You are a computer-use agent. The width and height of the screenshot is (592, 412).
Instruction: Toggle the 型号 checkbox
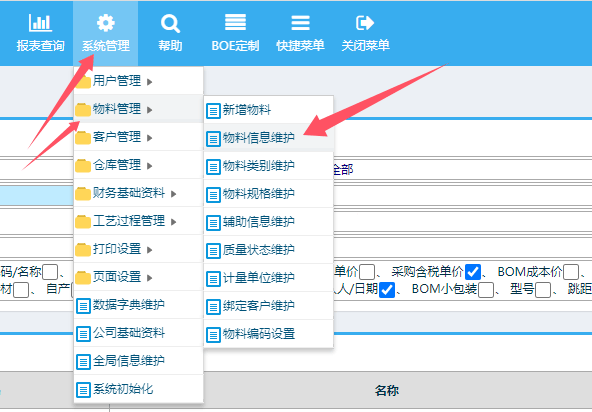543,290
